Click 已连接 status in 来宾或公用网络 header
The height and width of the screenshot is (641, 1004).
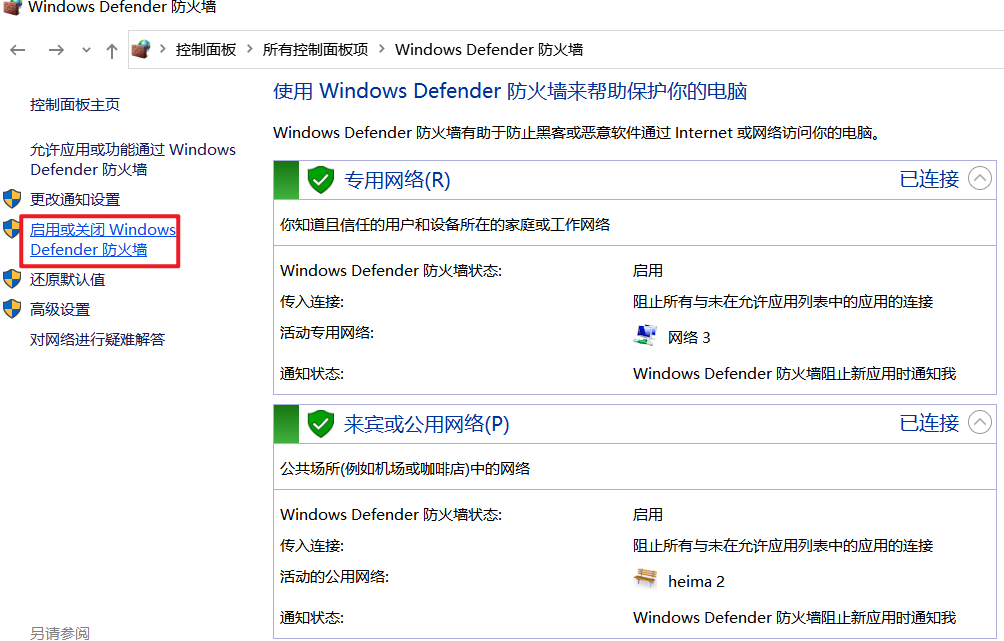(929, 423)
